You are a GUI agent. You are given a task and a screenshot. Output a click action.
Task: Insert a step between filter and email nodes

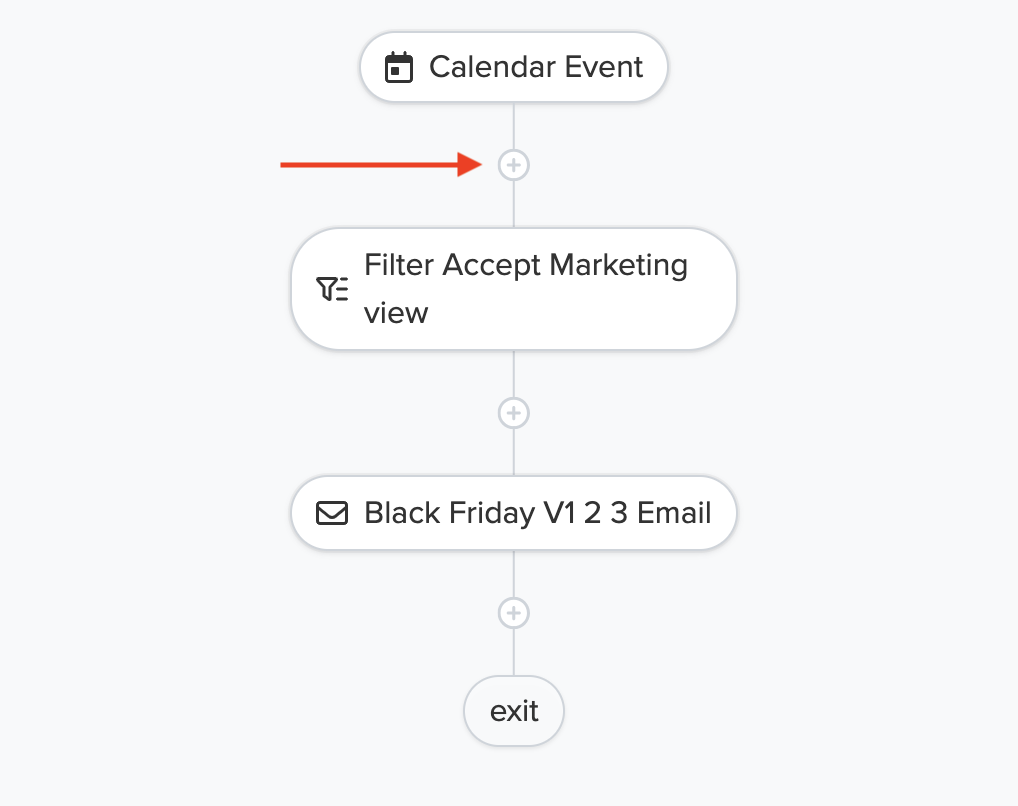coord(514,413)
